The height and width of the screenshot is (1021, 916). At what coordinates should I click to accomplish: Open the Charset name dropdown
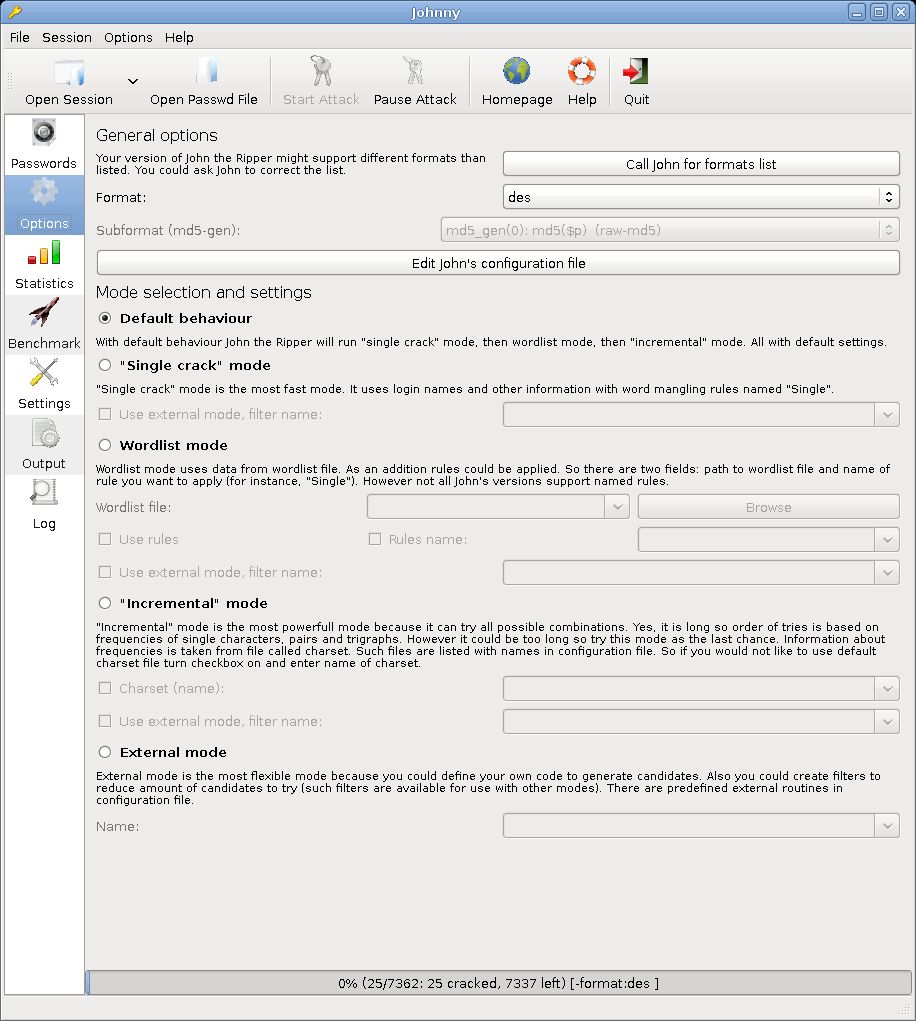click(701, 689)
